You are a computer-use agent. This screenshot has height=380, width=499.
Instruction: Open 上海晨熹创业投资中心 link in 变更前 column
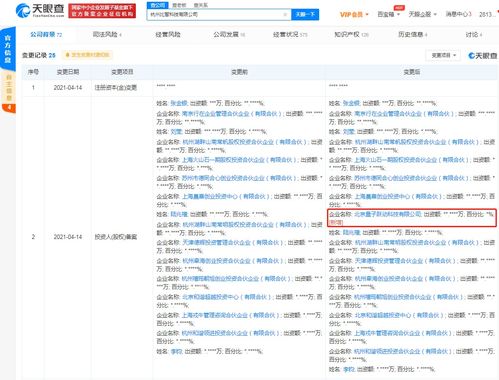227,197
